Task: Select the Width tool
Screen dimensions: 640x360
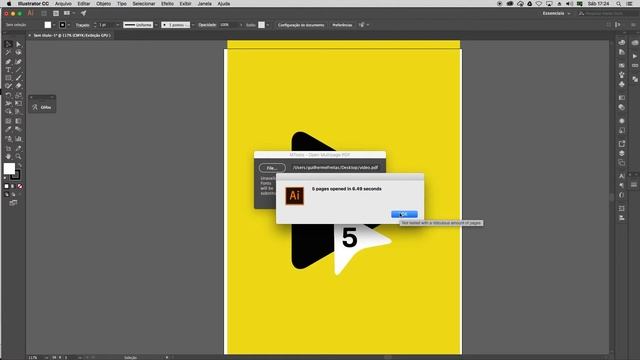Action: [x=9, y=103]
